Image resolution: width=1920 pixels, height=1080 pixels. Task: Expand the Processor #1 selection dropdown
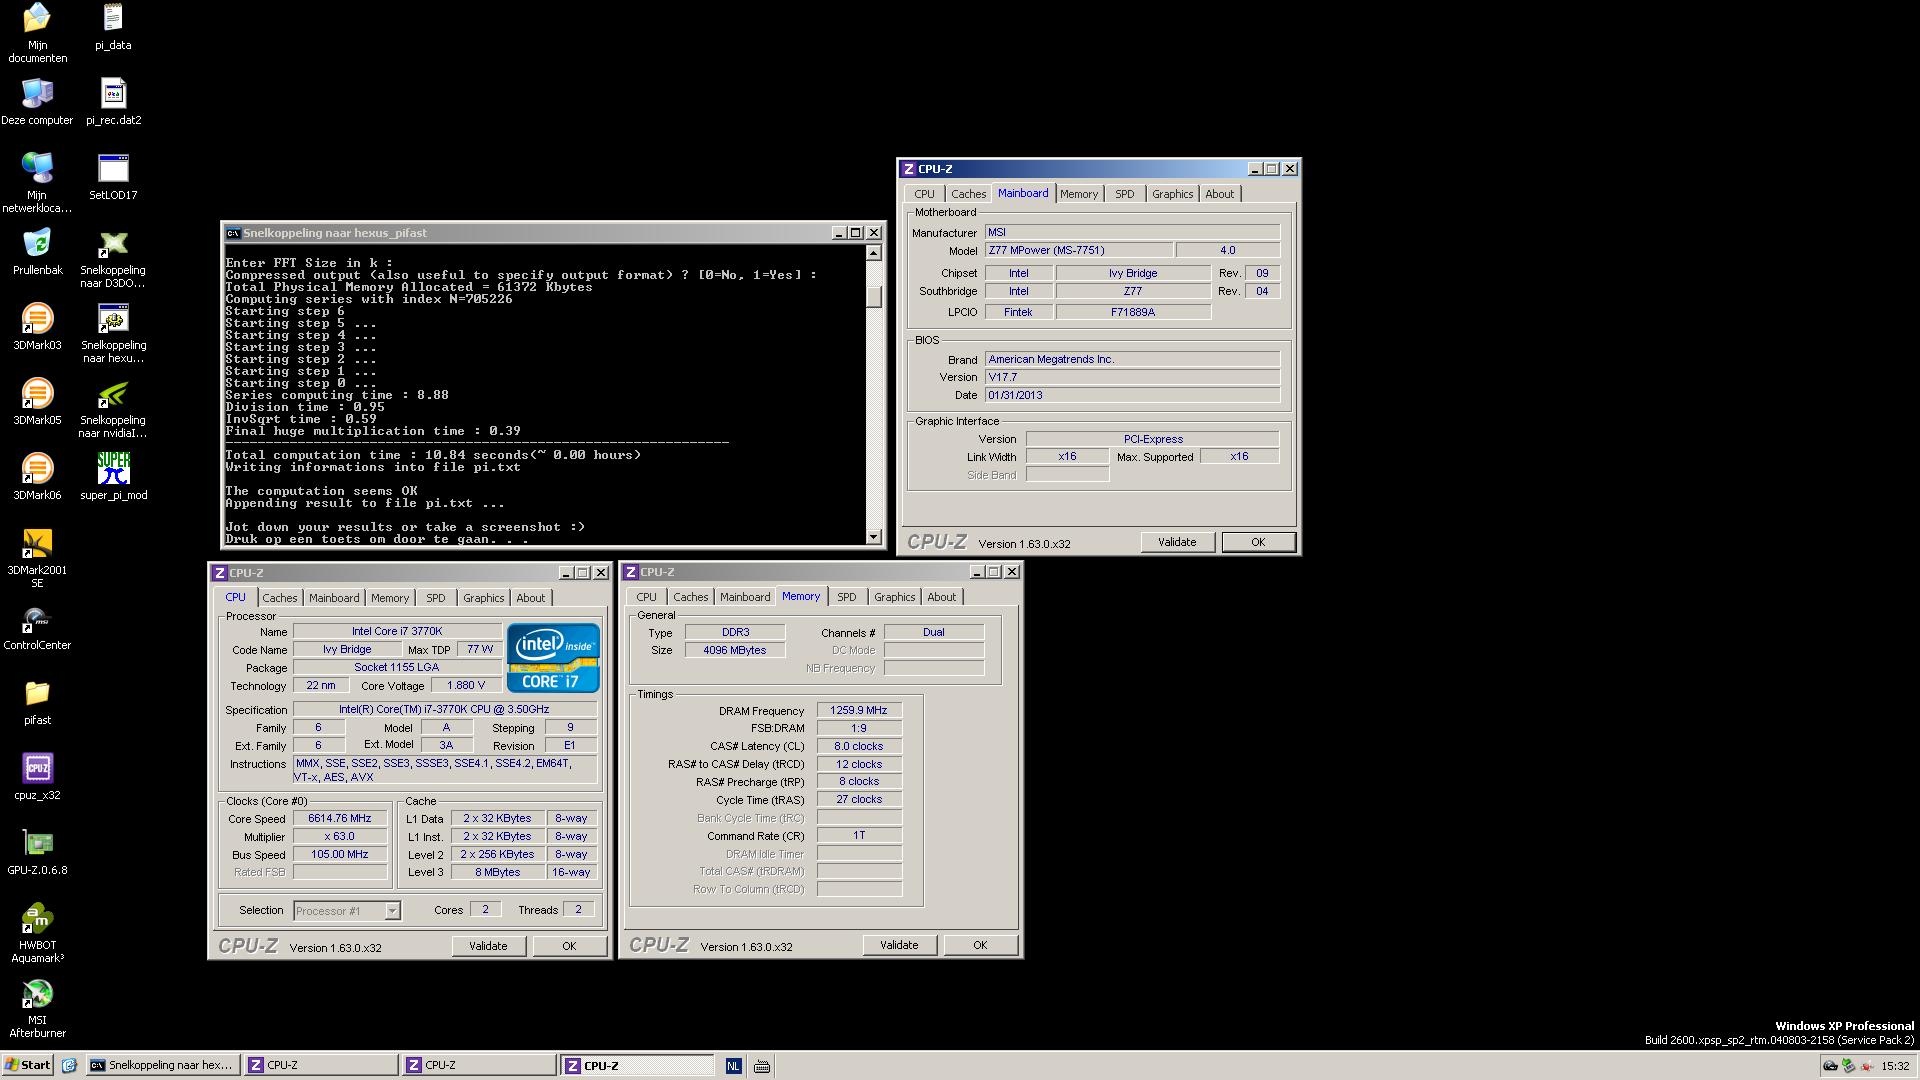[392, 911]
